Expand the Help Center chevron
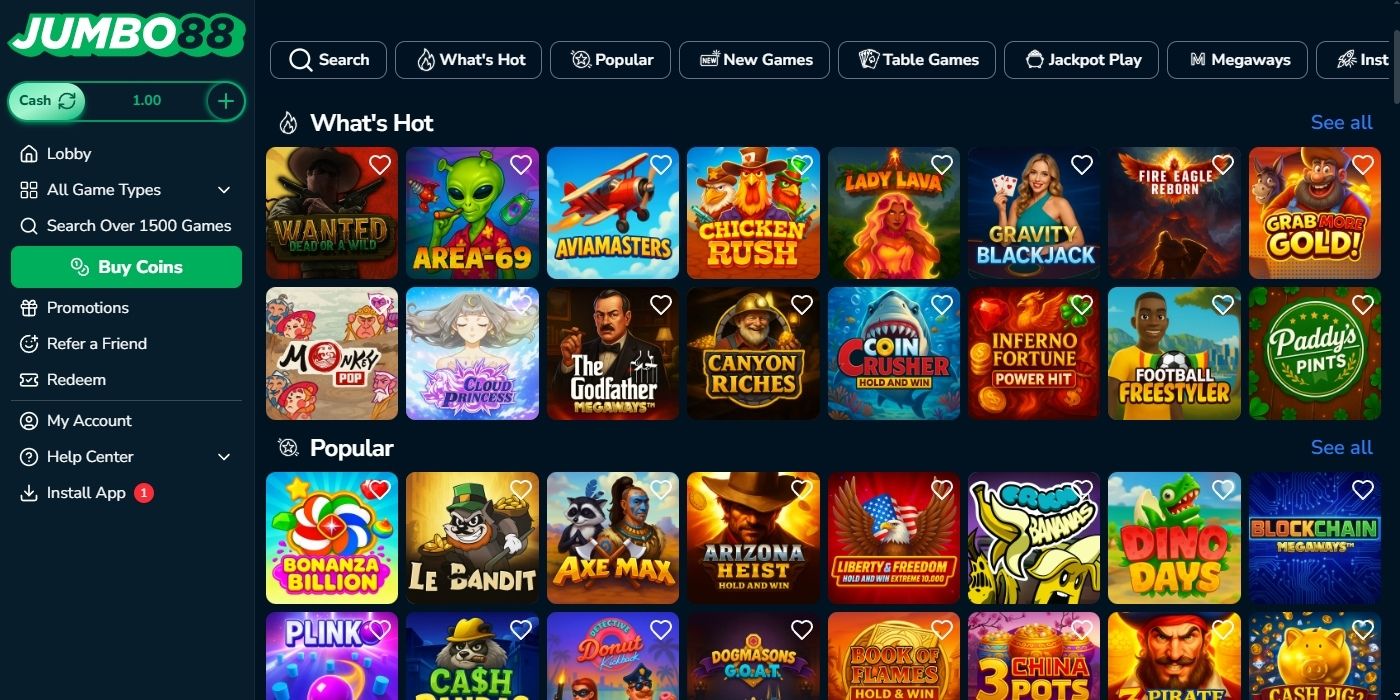This screenshot has width=1400, height=700. [x=224, y=457]
